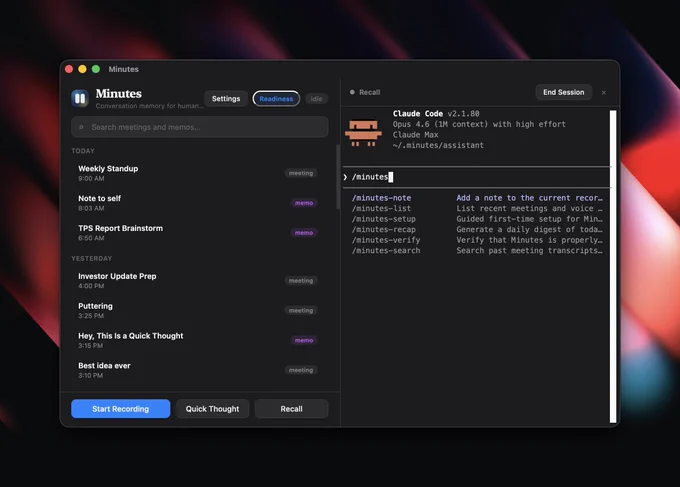680x487 pixels.
Task: Click the idle status badge
Action: [x=316, y=99]
